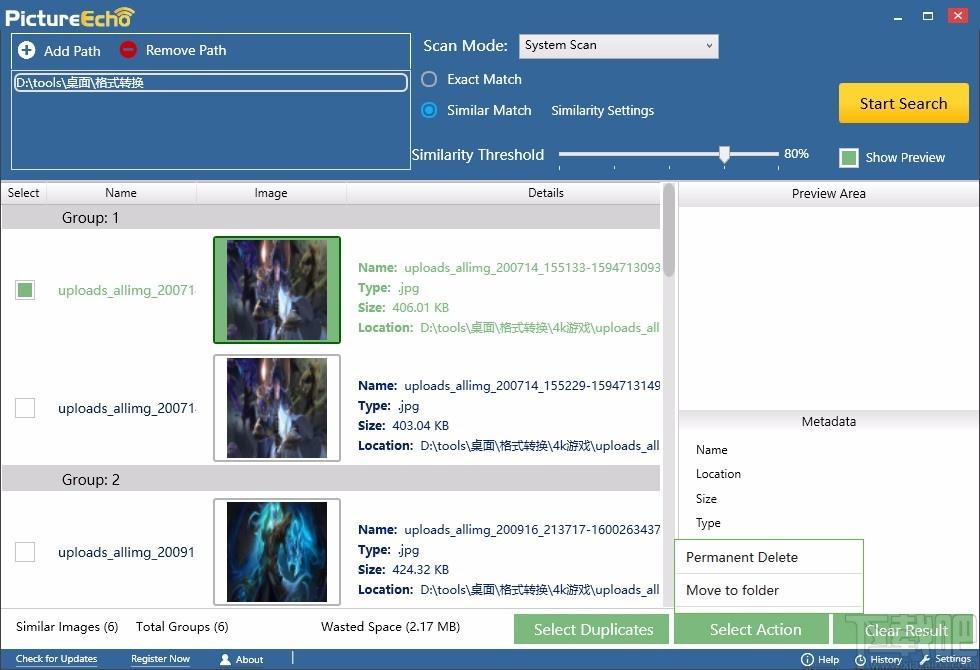Click the PictureEcho logo
Viewport: 980px width, 670px height.
[x=69, y=17]
